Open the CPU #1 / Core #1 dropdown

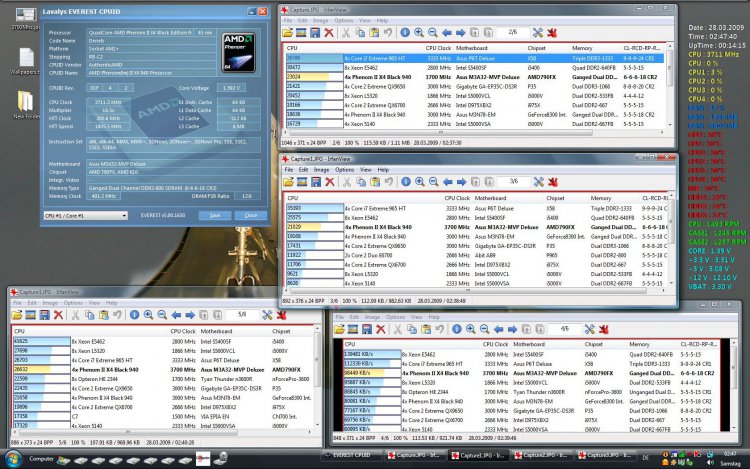click(86, 216)
